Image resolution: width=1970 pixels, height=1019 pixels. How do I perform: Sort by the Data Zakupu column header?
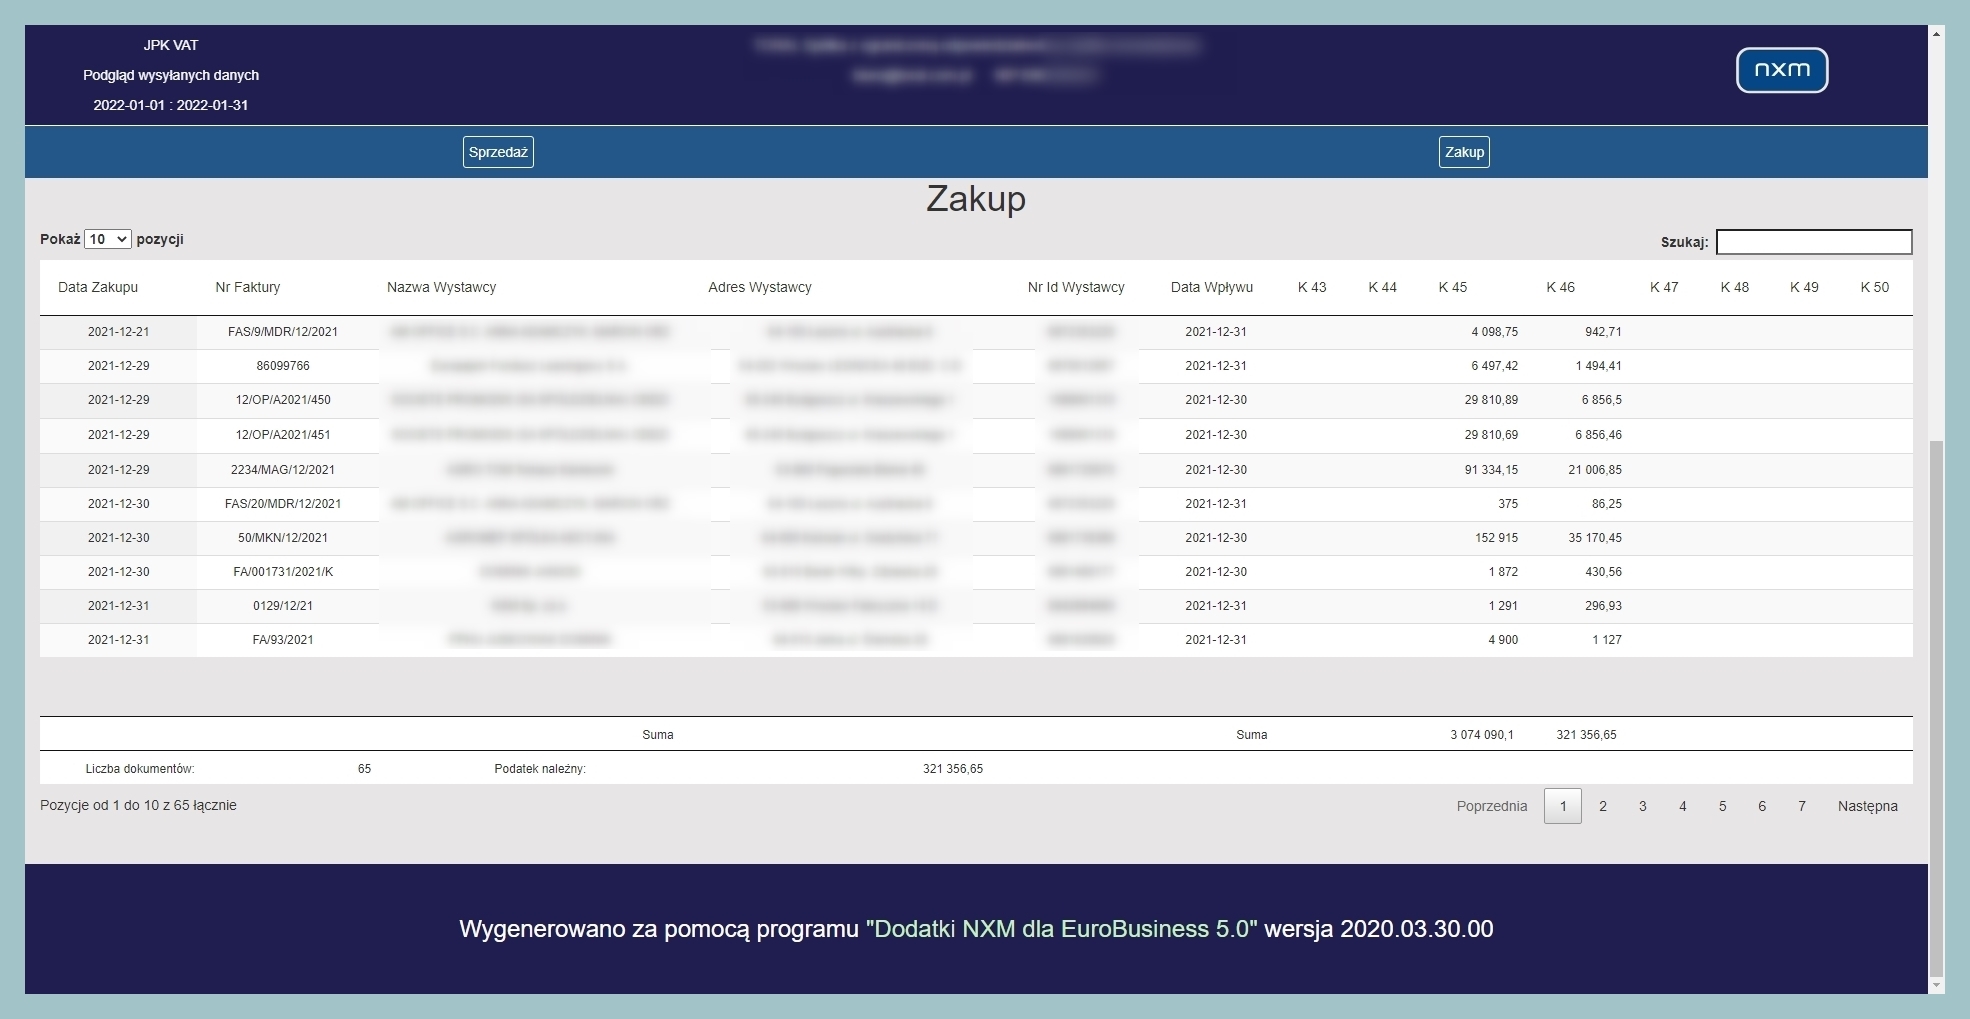[98, 287]
